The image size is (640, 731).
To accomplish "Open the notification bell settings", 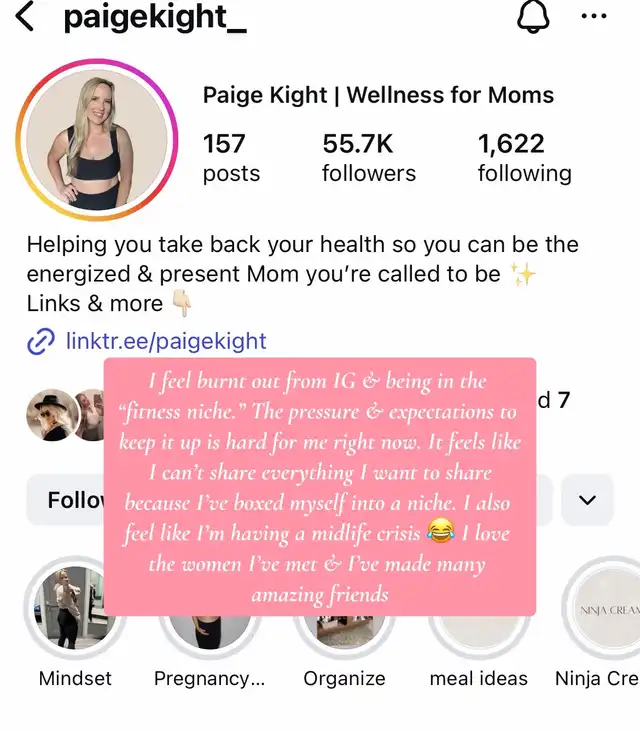I will point(533,17).
